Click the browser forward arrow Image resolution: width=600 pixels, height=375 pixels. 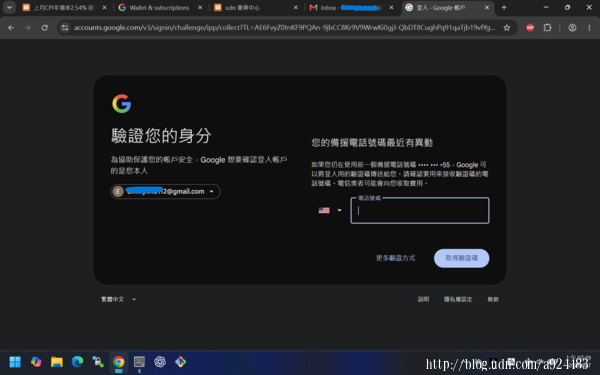click(28, 28)
